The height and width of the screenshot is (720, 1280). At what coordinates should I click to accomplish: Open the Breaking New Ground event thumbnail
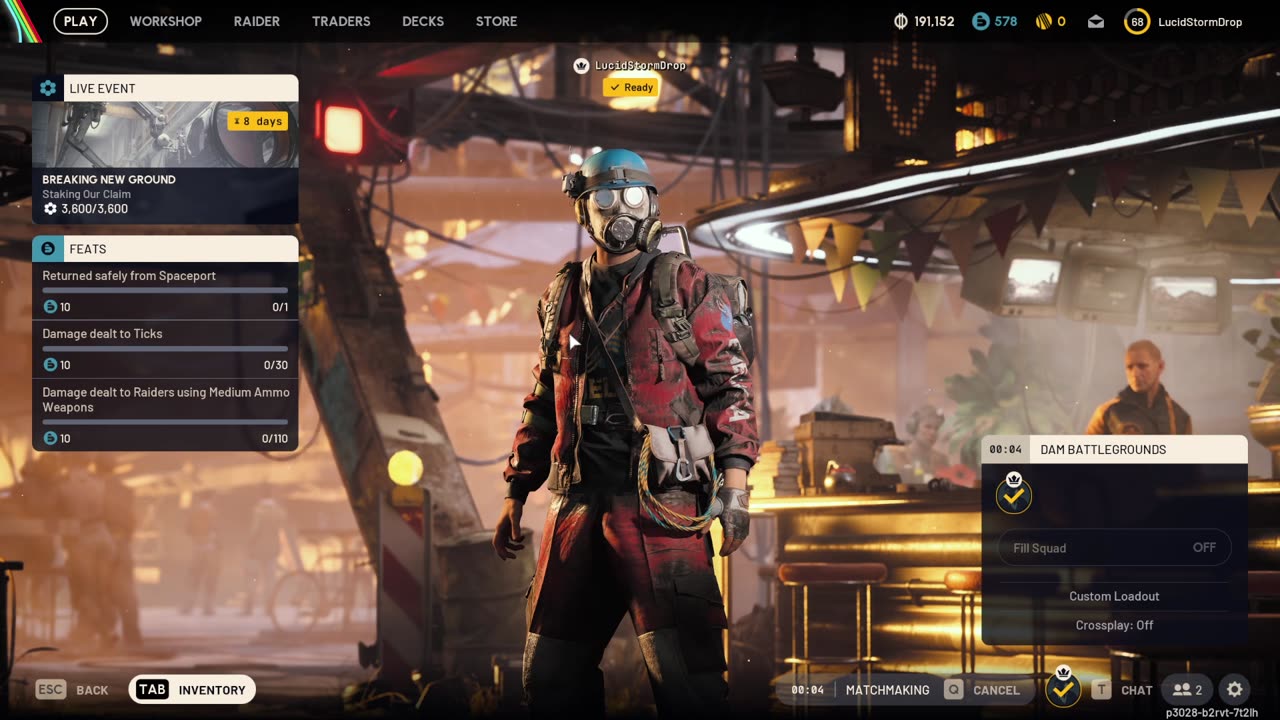(165, 134)
